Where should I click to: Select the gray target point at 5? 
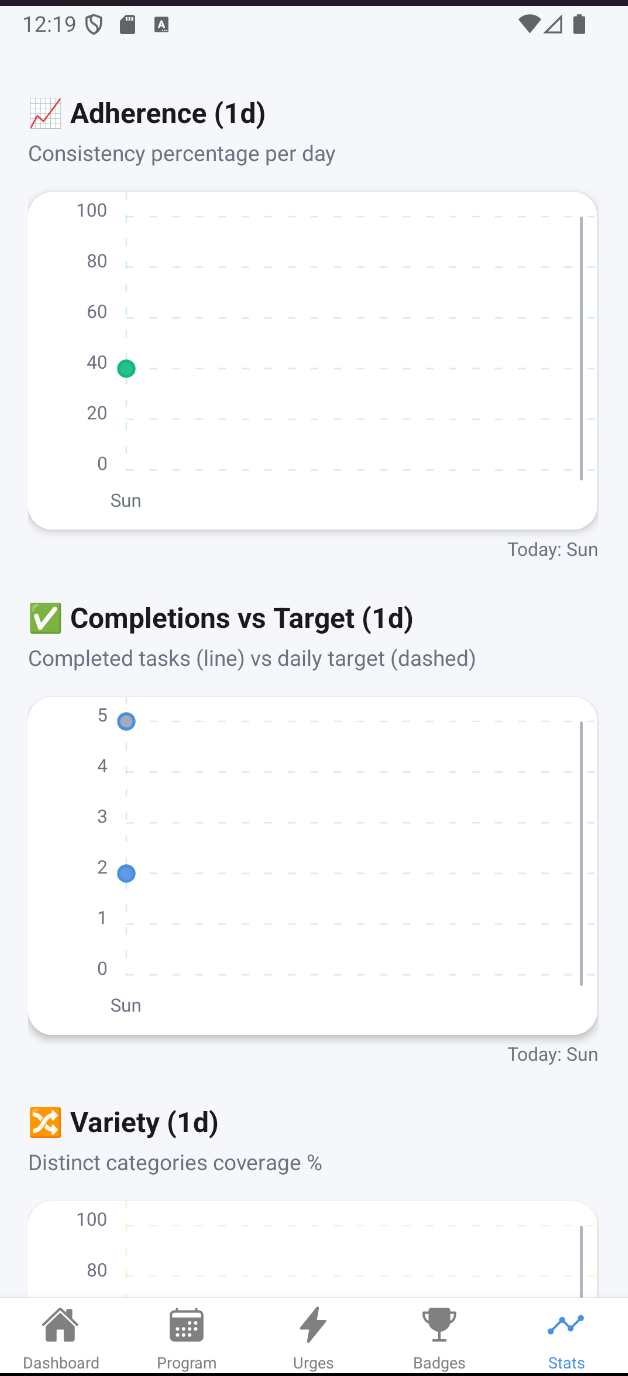click(126, 721)
